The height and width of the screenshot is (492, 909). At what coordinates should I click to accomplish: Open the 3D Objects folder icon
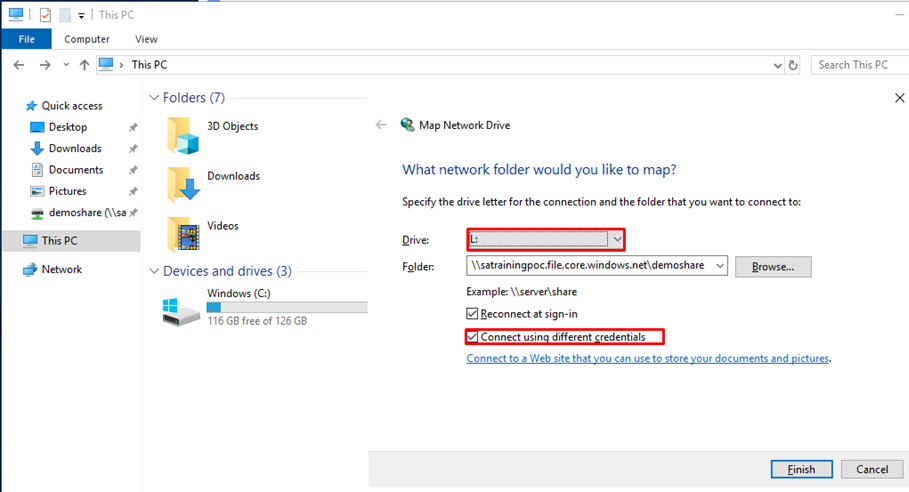(183, 136)
